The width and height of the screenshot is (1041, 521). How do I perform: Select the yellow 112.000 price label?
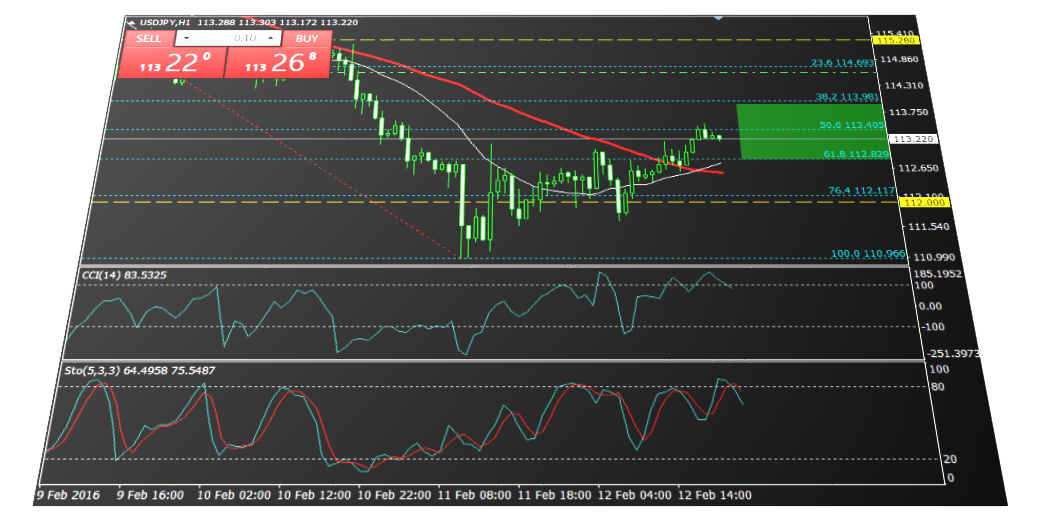tap(925, 202)
